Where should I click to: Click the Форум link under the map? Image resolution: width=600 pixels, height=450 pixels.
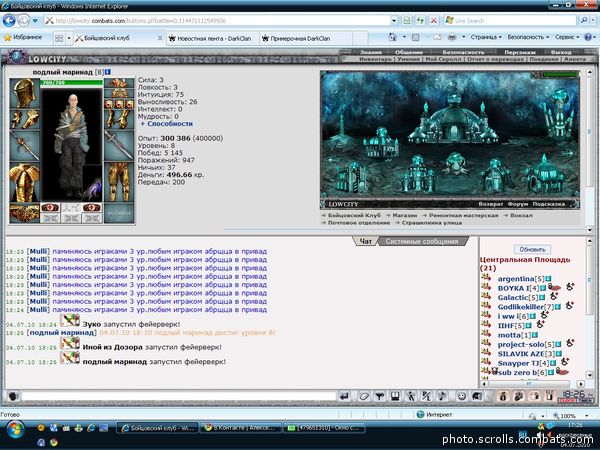[518, 204]
